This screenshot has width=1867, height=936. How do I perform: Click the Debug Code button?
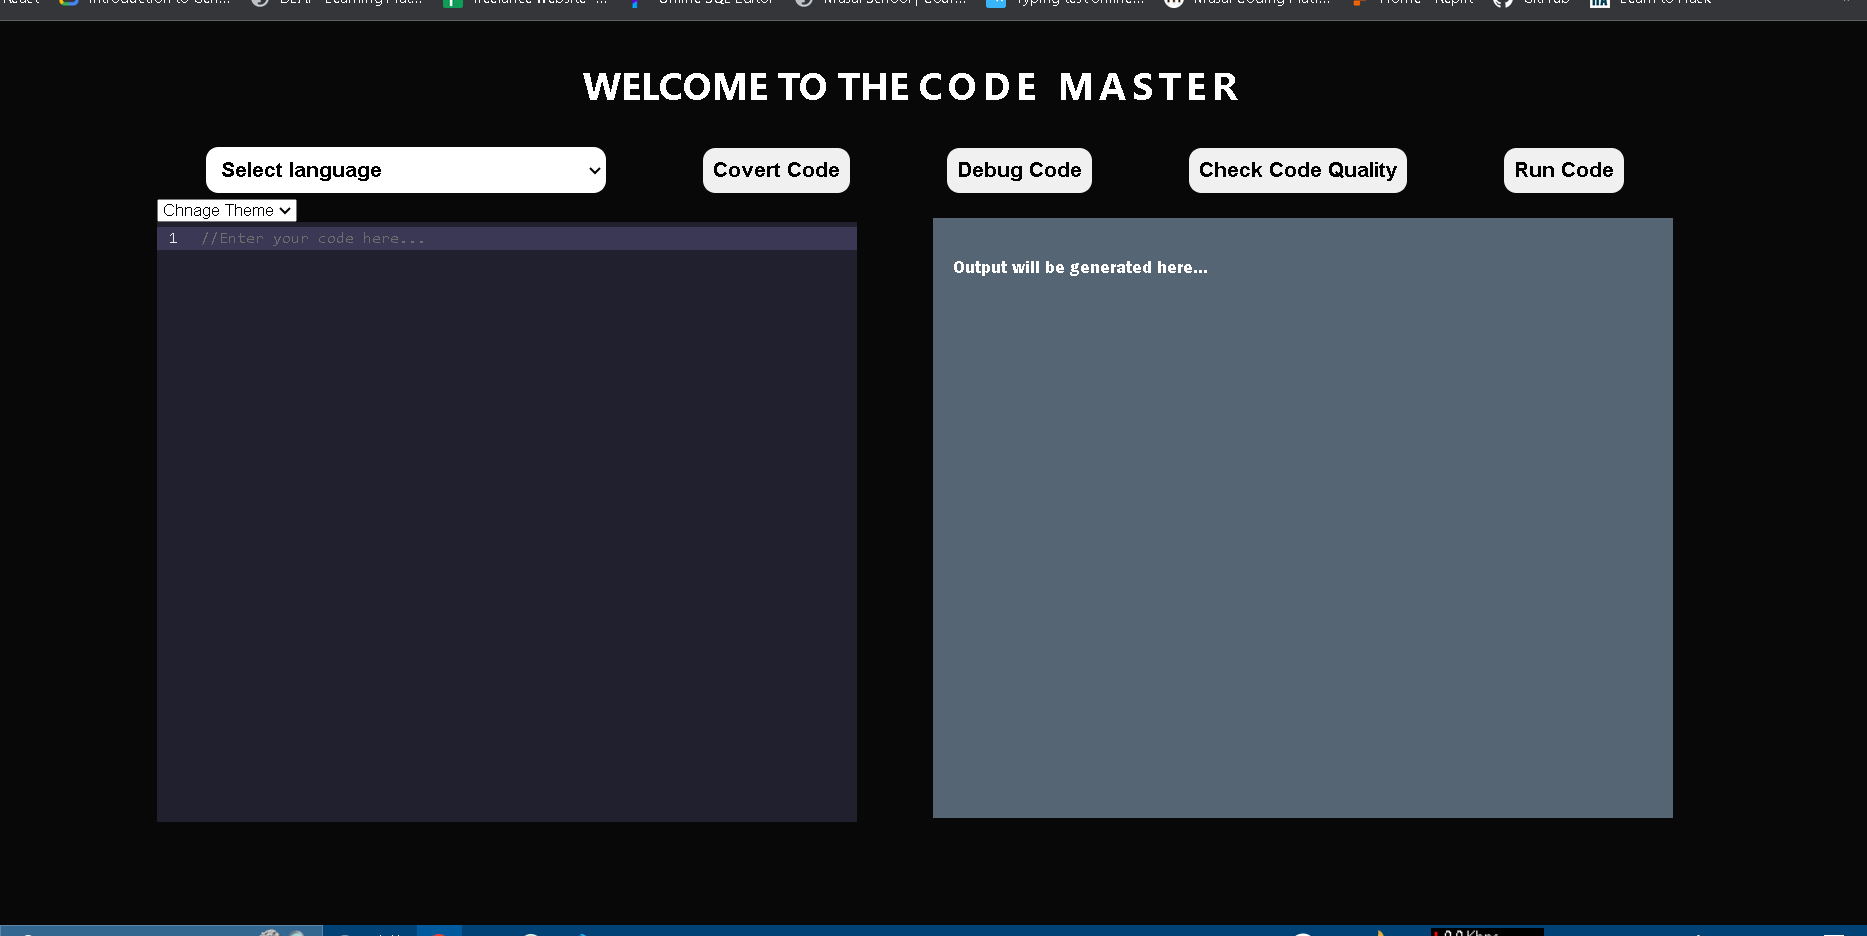1019,170
